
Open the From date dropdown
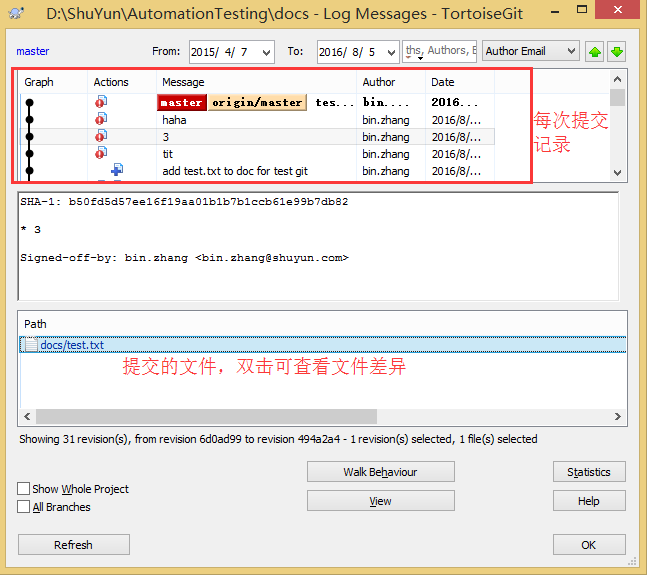point(267,52)
